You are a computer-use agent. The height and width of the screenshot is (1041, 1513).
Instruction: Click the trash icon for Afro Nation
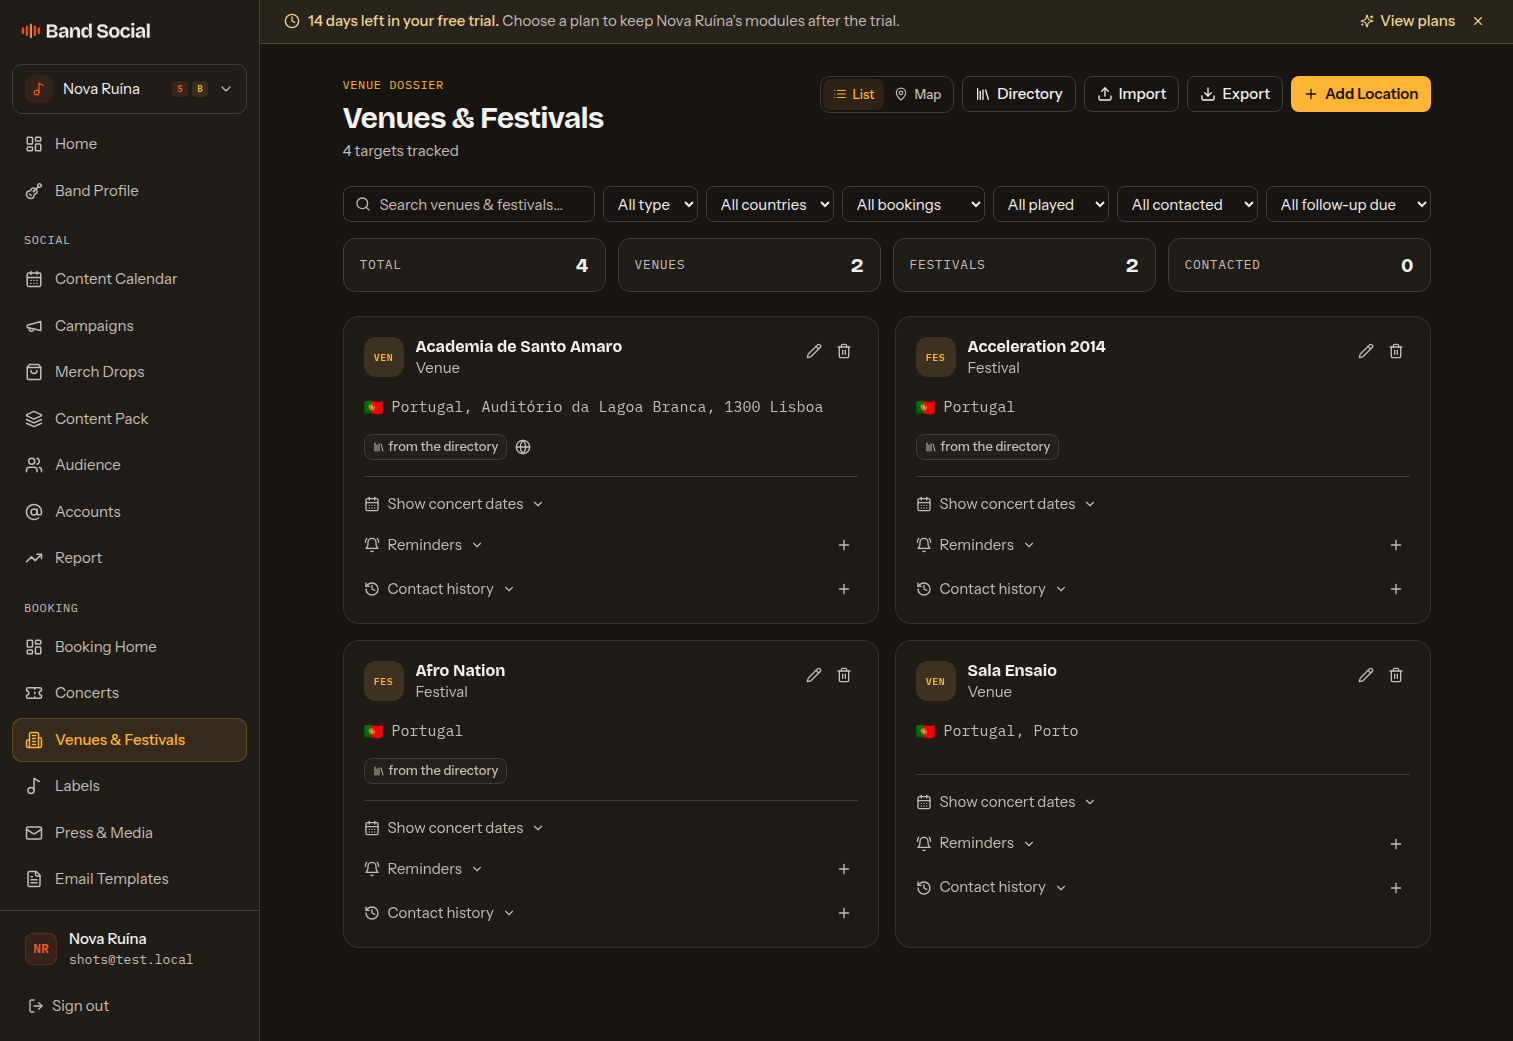click(844, 675)
